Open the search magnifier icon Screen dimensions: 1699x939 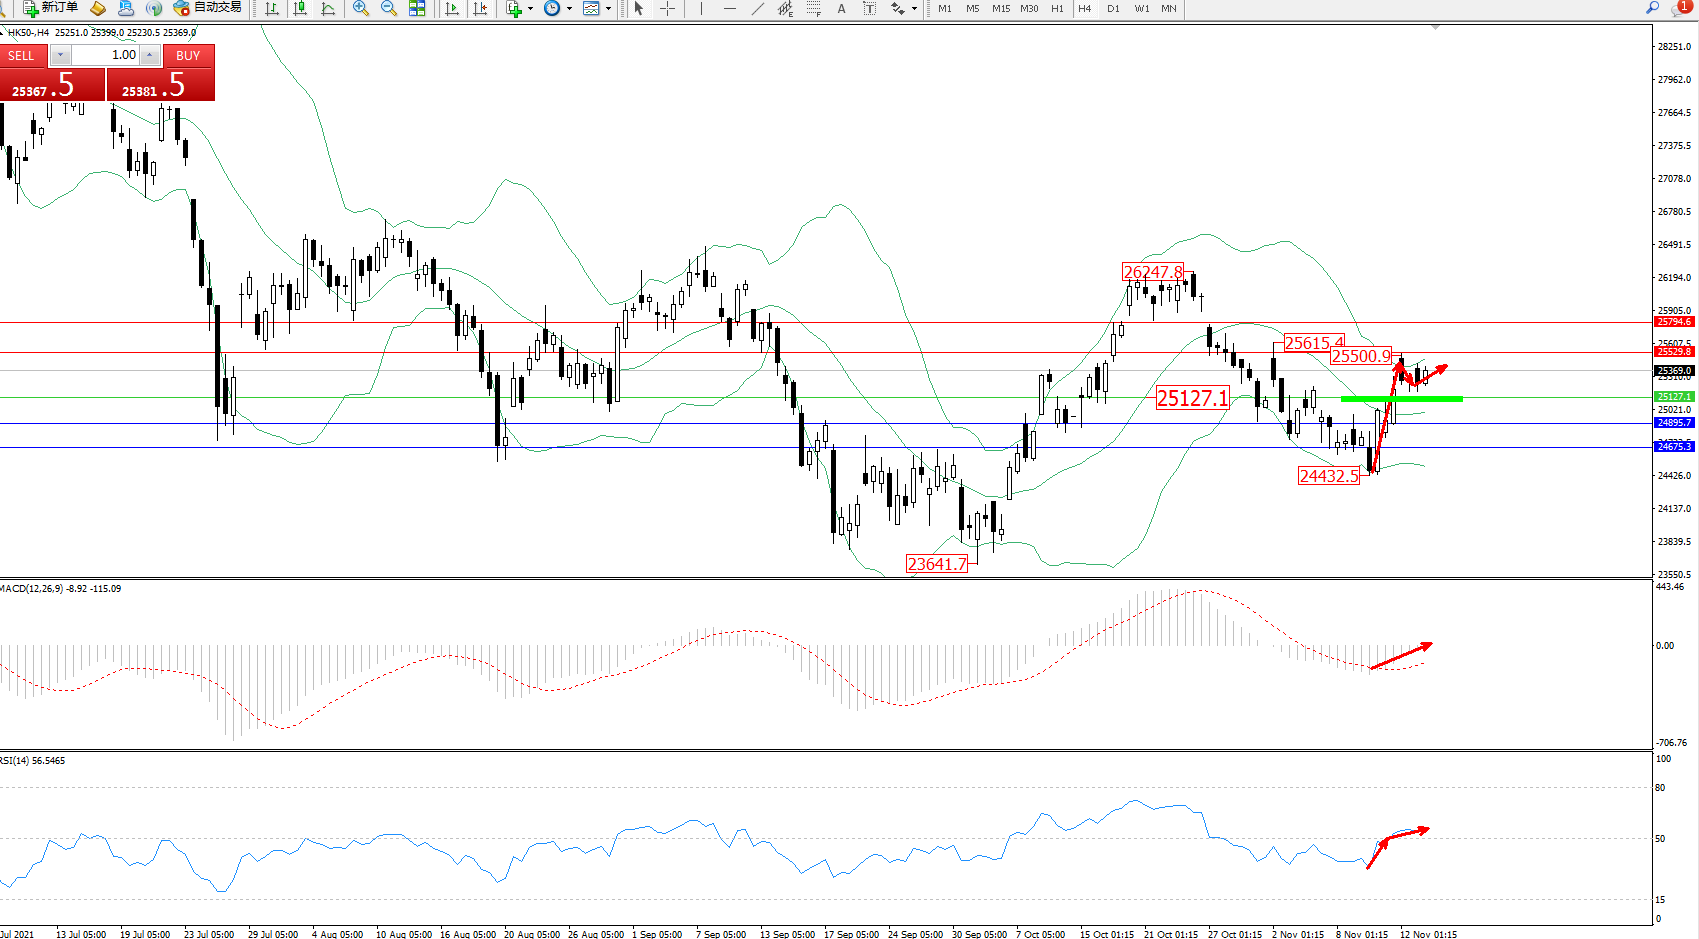[1652, 8]
